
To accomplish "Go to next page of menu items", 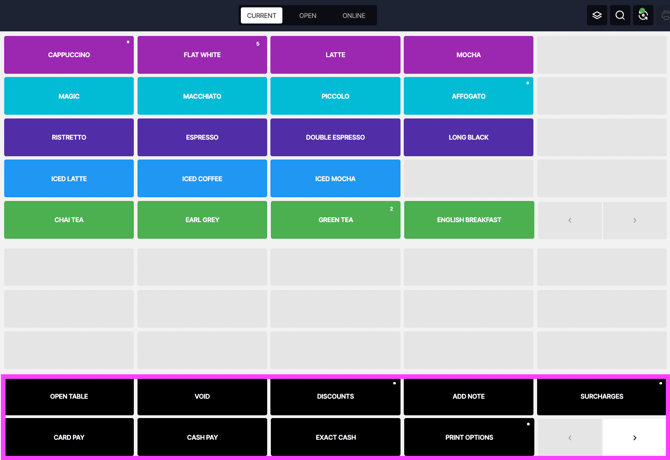I will click(x=635, y=220).
